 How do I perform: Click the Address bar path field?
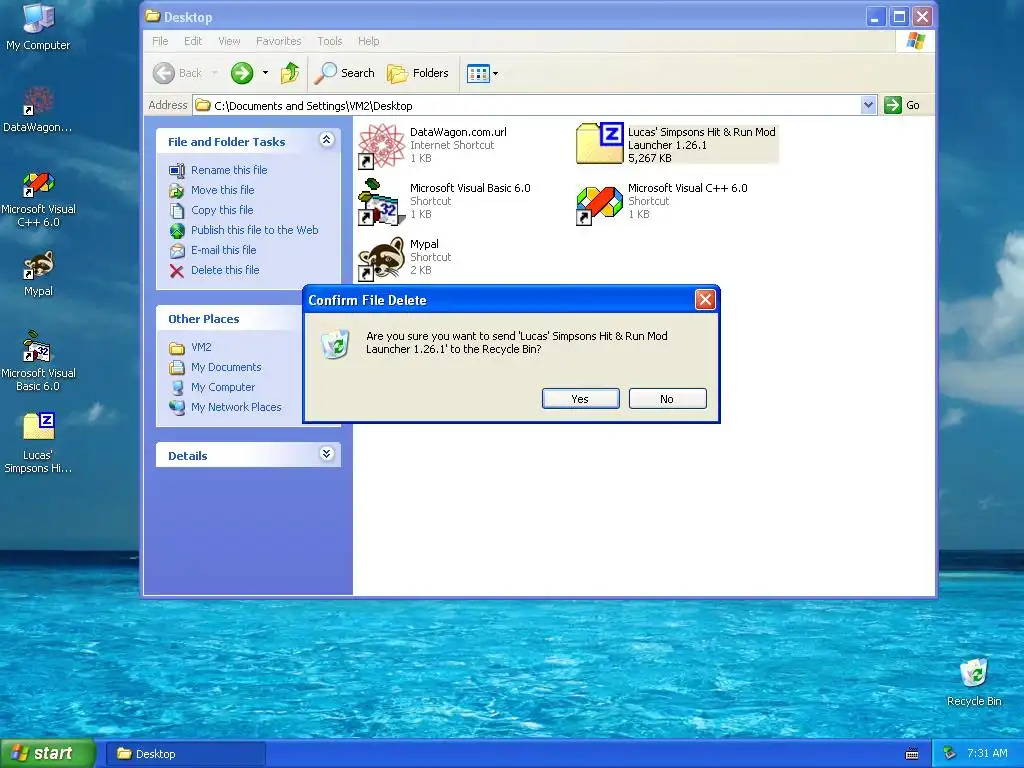coord(528,105)
